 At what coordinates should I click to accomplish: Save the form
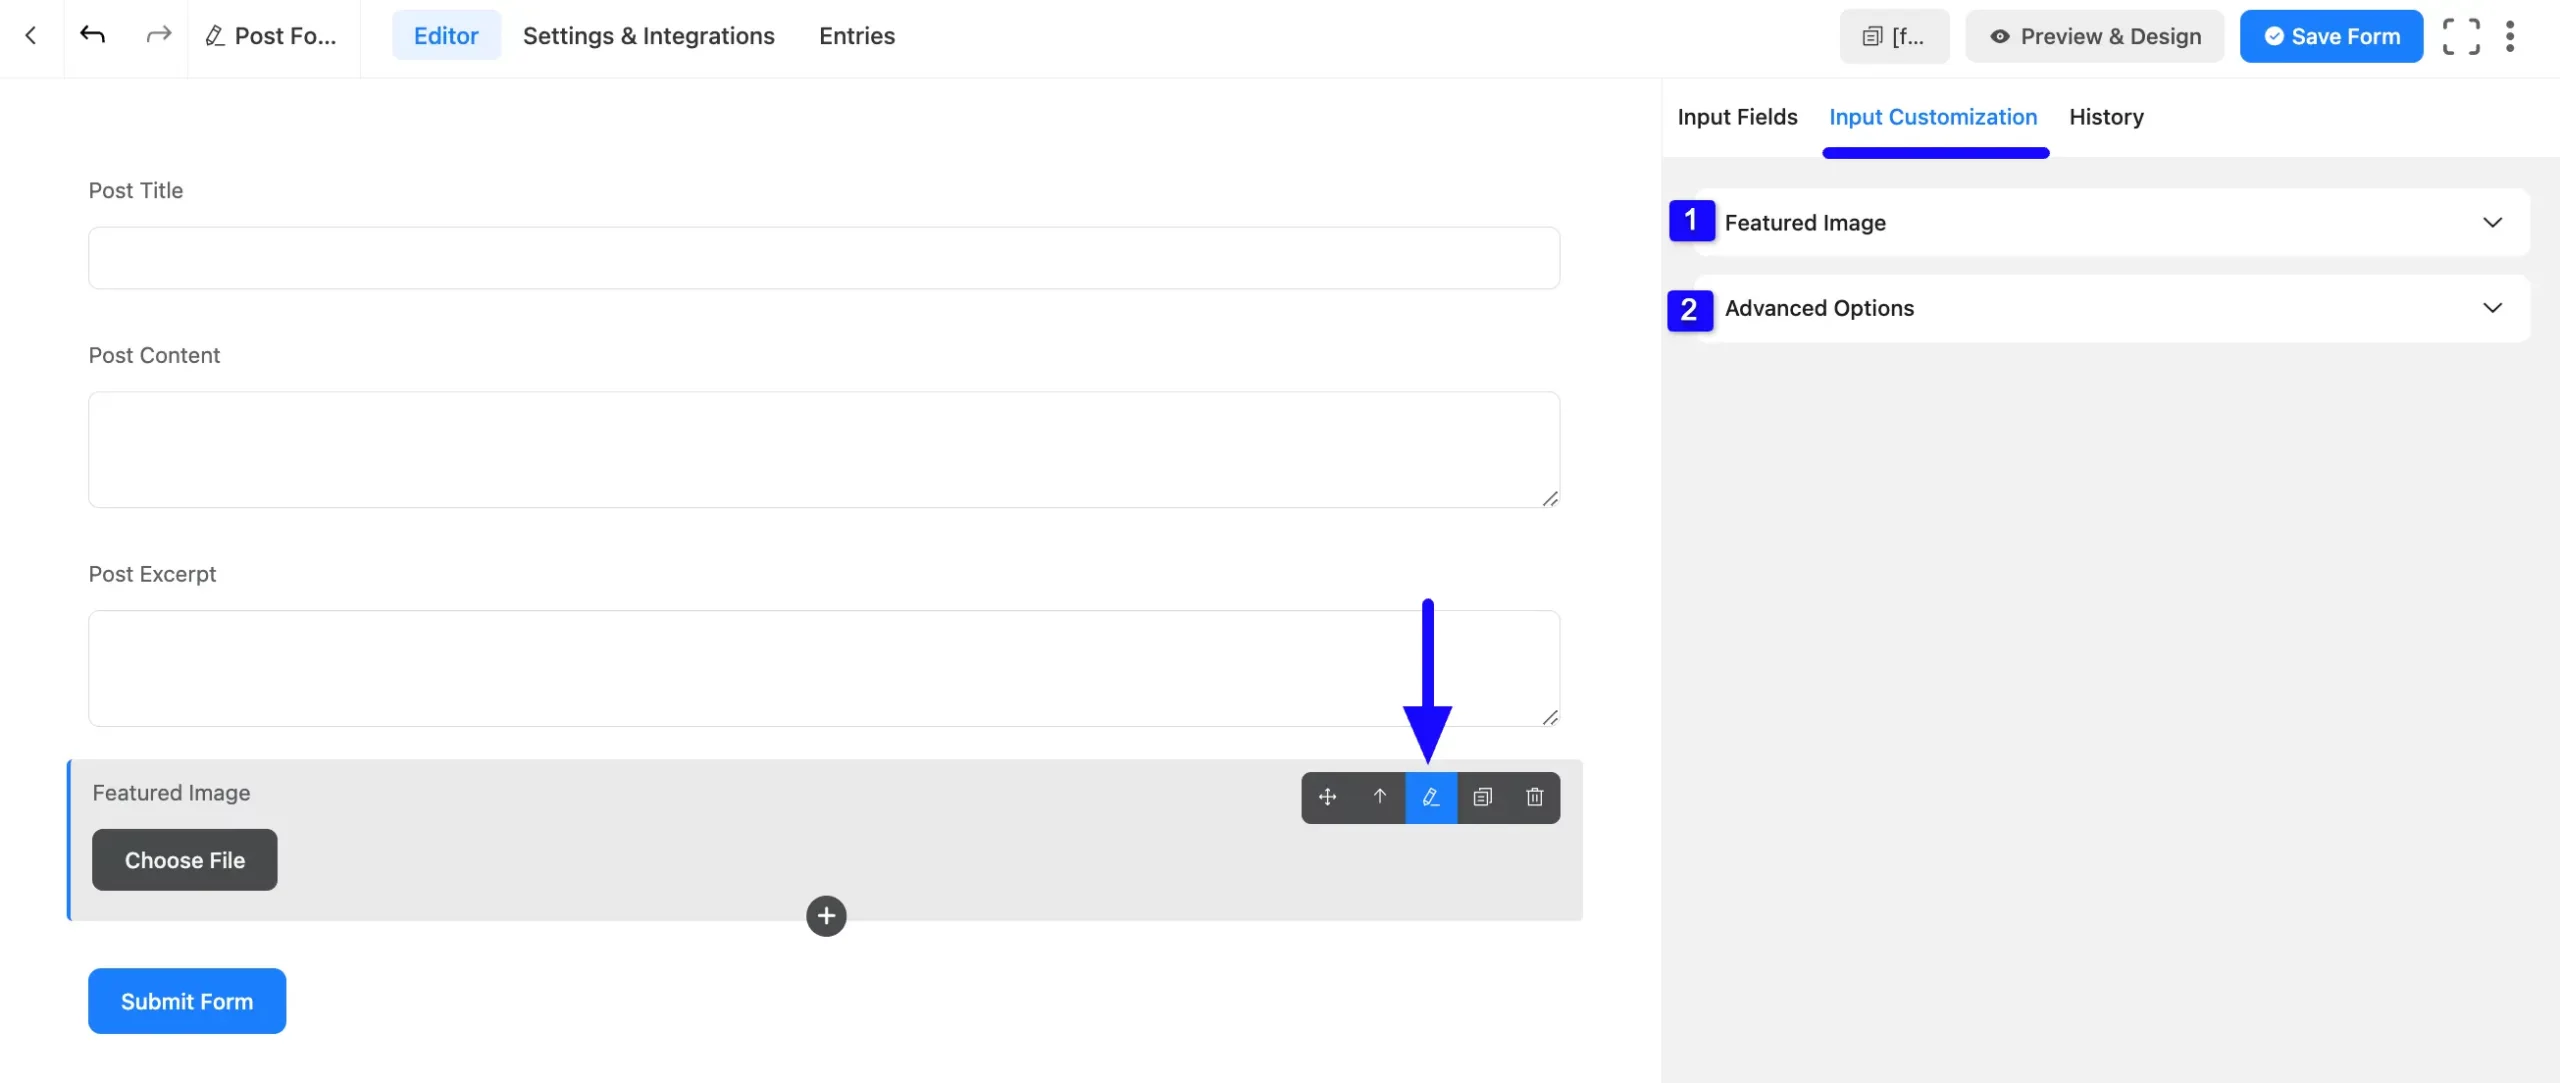[x=2331, y=36]
